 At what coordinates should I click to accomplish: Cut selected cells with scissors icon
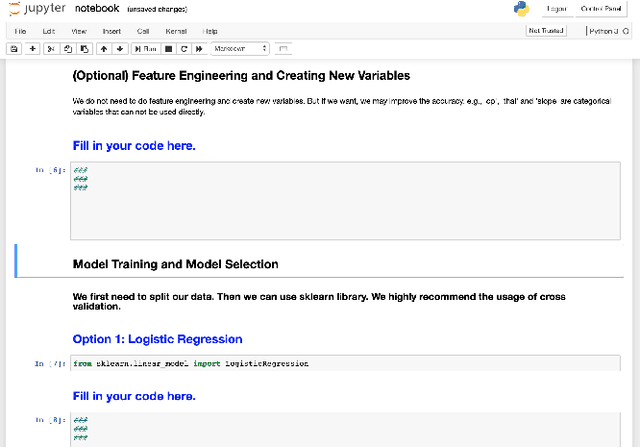click(x=51, y=48)
